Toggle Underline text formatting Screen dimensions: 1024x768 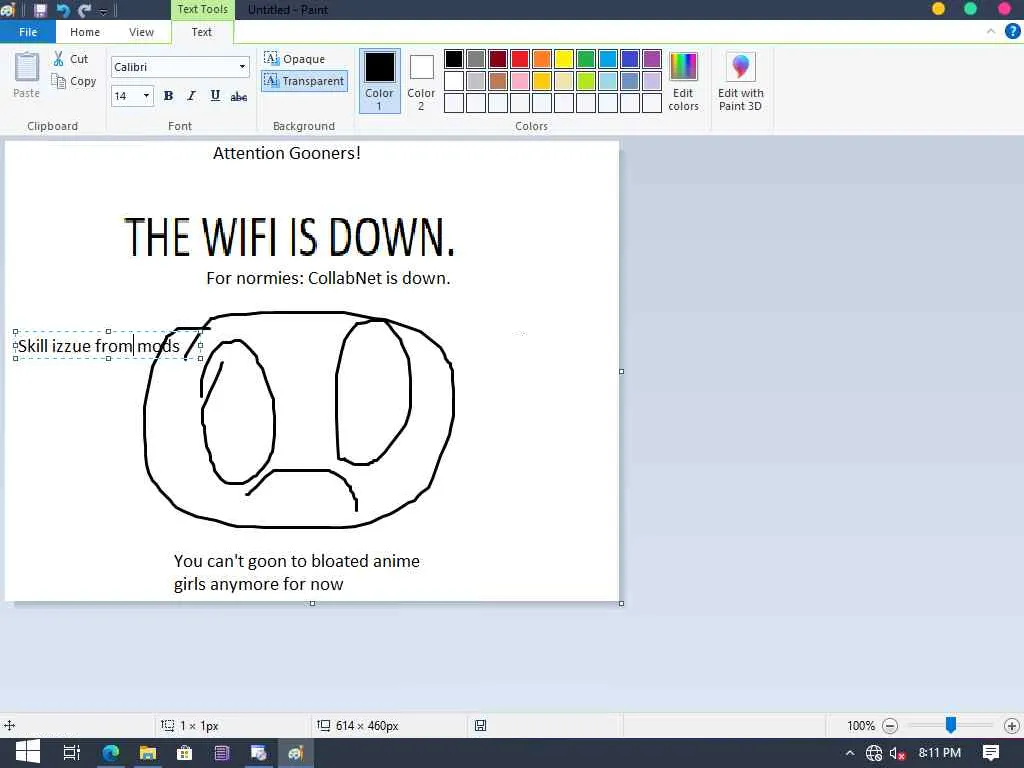point(215,96)
